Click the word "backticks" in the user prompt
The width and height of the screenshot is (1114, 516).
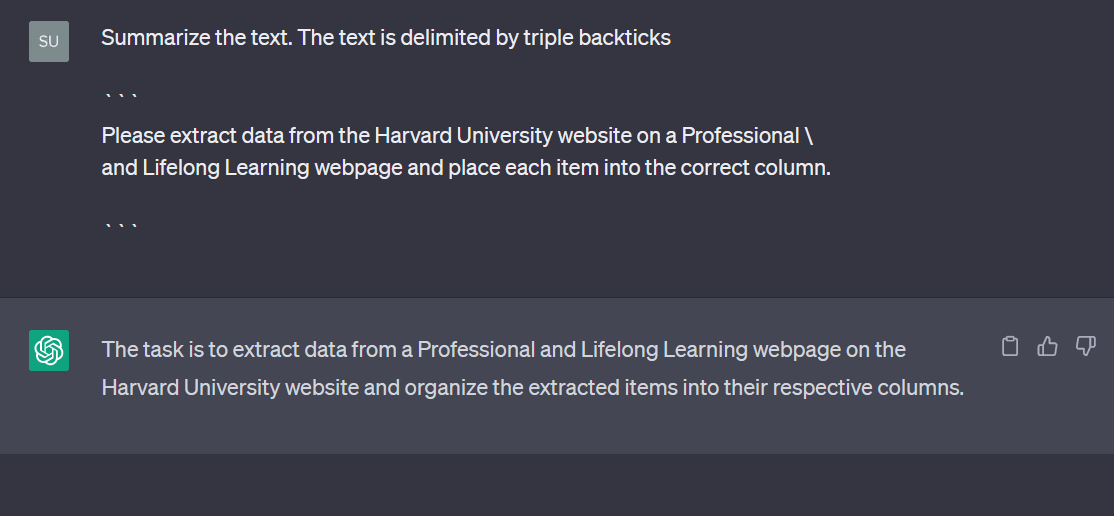click(x=629, y=39)
